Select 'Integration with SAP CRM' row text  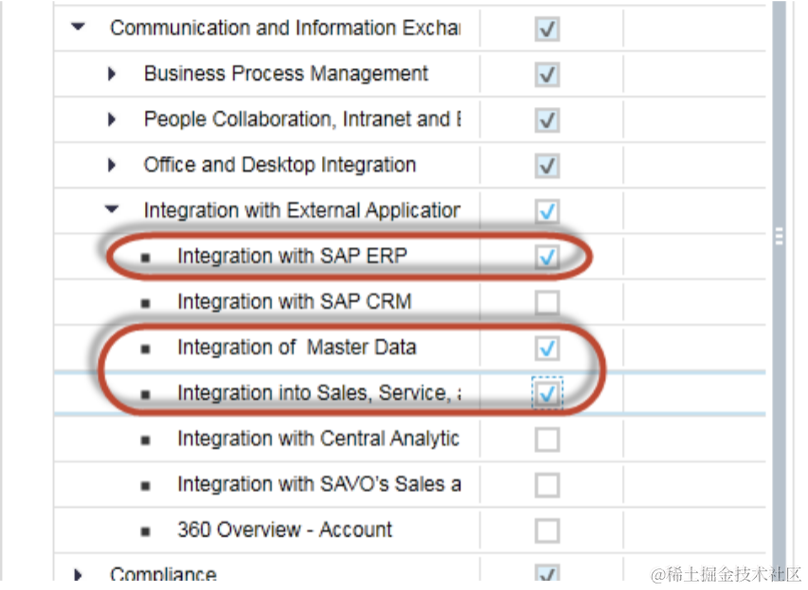tap(294, 301)
